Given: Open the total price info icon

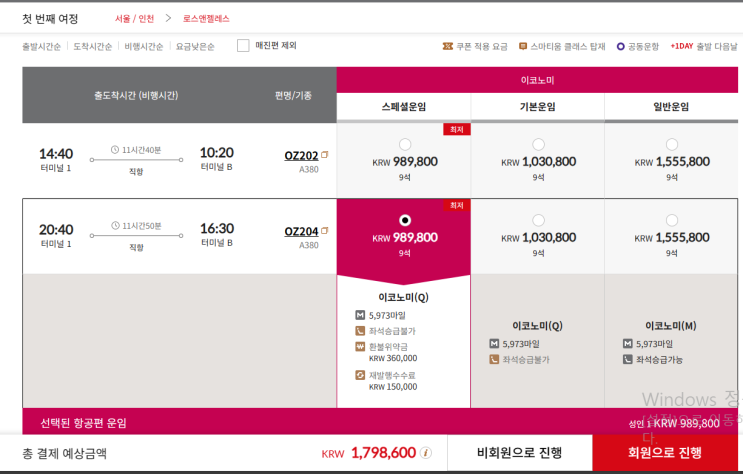Looking at the screenshot, I should point(426,453).
